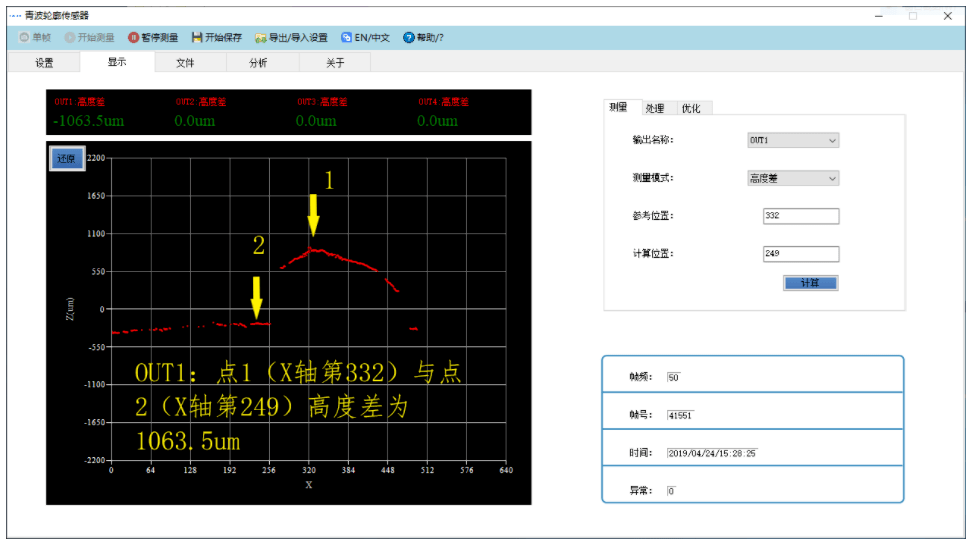Open 导出/导入设置 export/import settings icon

(260, 38)
